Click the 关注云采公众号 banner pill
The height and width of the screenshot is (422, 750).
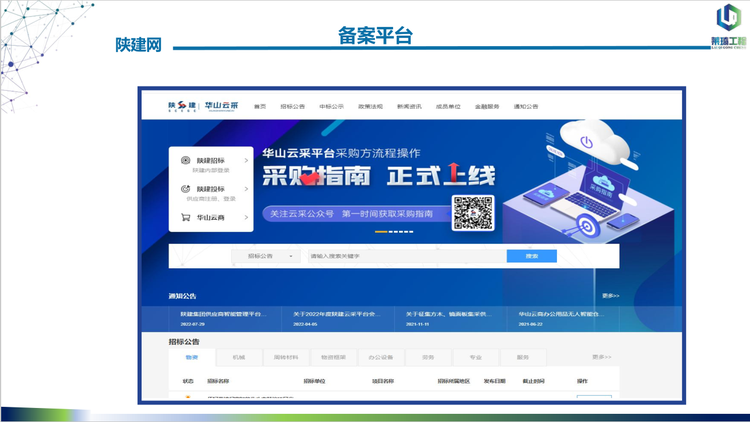(355, 214)
